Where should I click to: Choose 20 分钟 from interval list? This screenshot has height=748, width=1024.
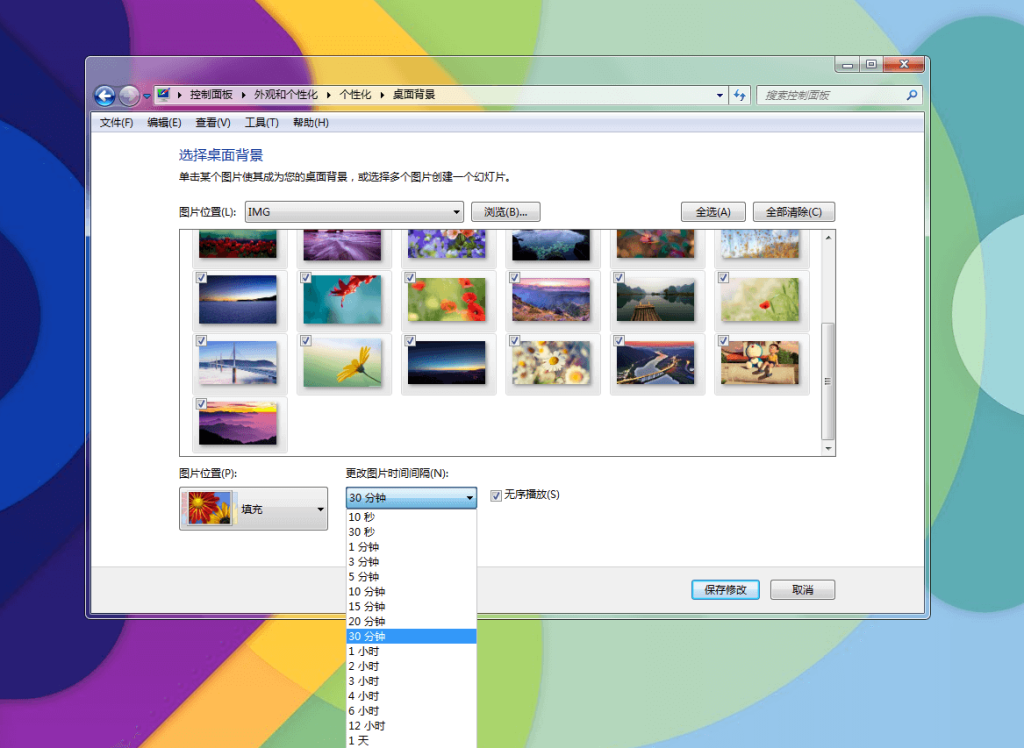click(411, 621)
